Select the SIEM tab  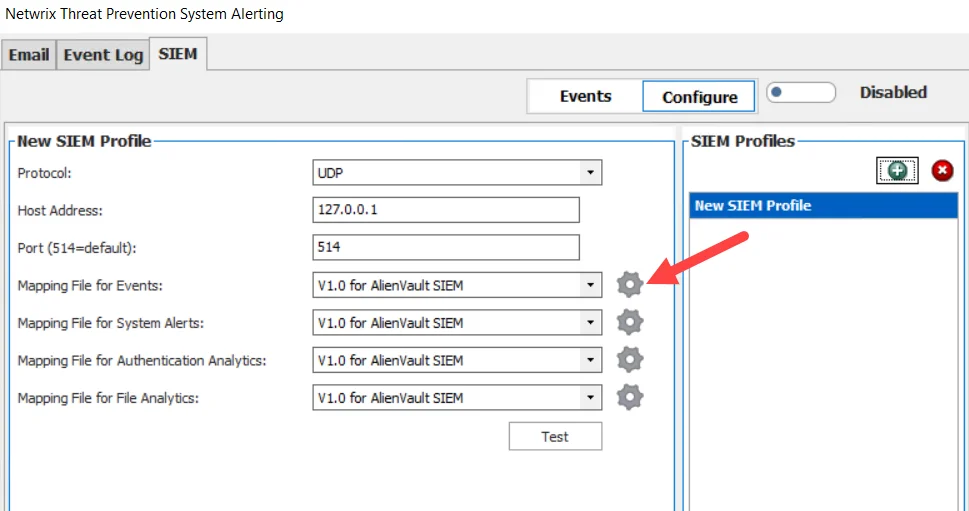click(178, 54)
